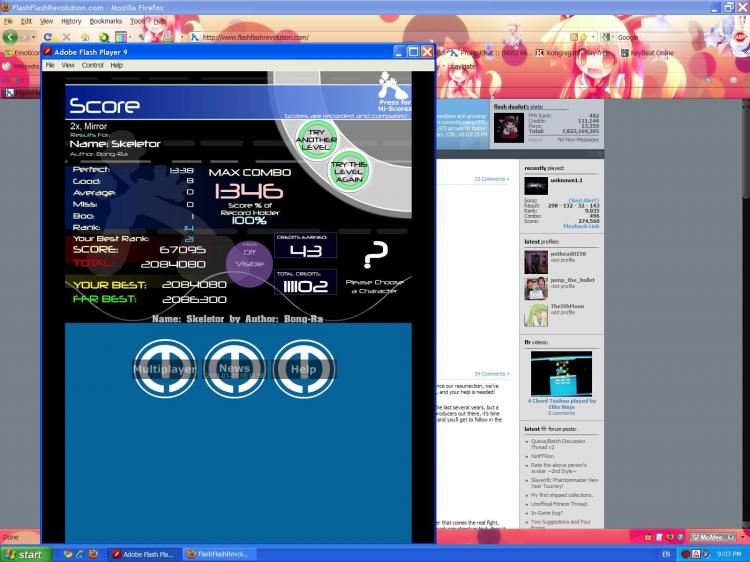The width and height of the screenshot is (750, 562).
Task: Click McAfee toolbar in Firefox status bar
Action: coord(714,537)
